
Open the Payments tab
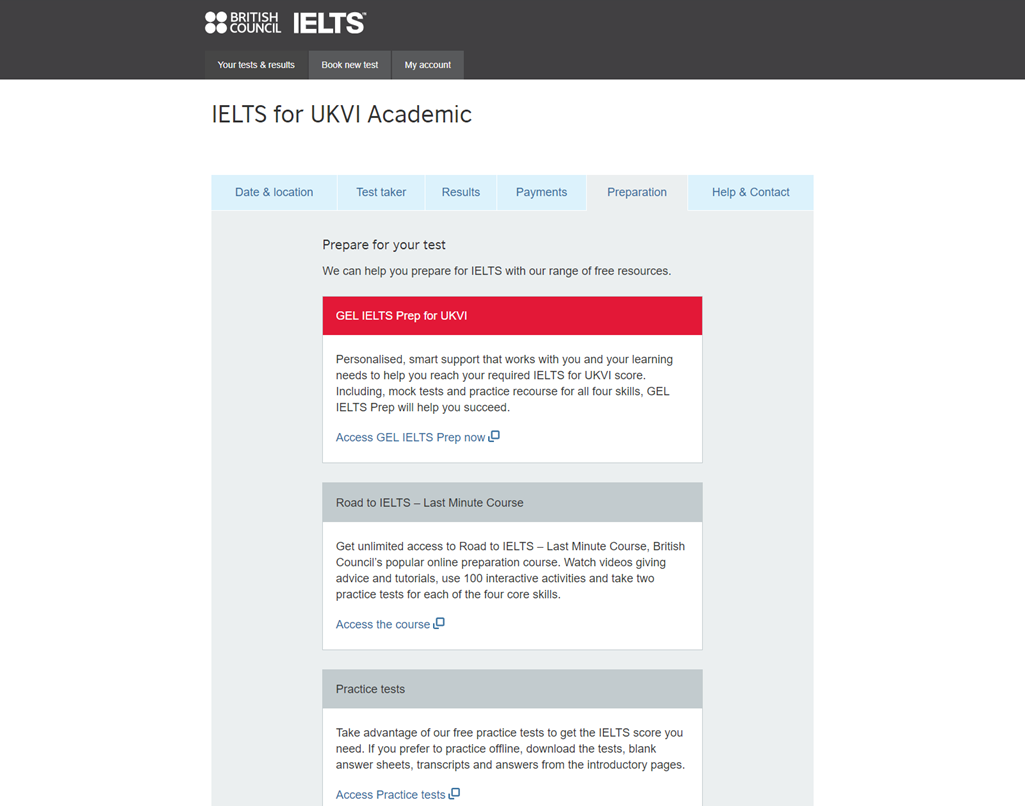(541, 191)
